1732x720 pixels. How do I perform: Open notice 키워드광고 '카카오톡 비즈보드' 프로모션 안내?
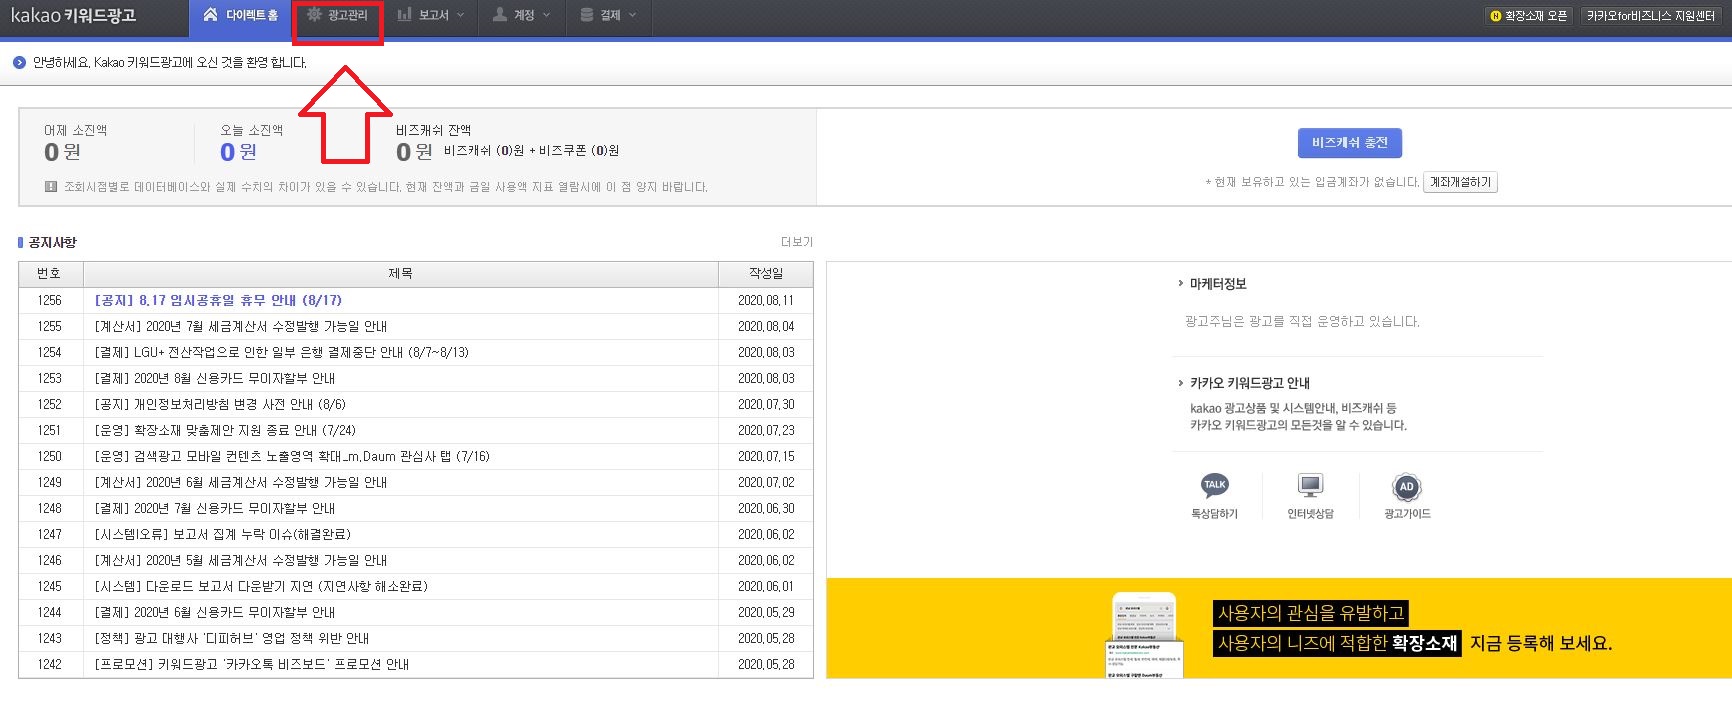pyautogui.click(x=252, y=664)
